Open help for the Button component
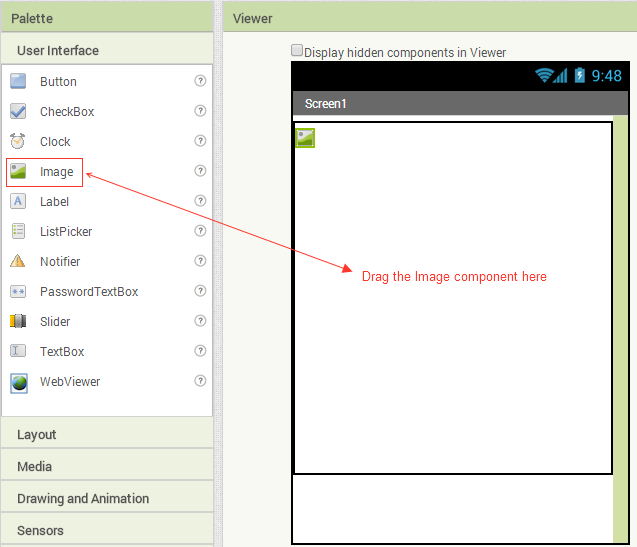The image size is (637, 547). coord(200,82)
